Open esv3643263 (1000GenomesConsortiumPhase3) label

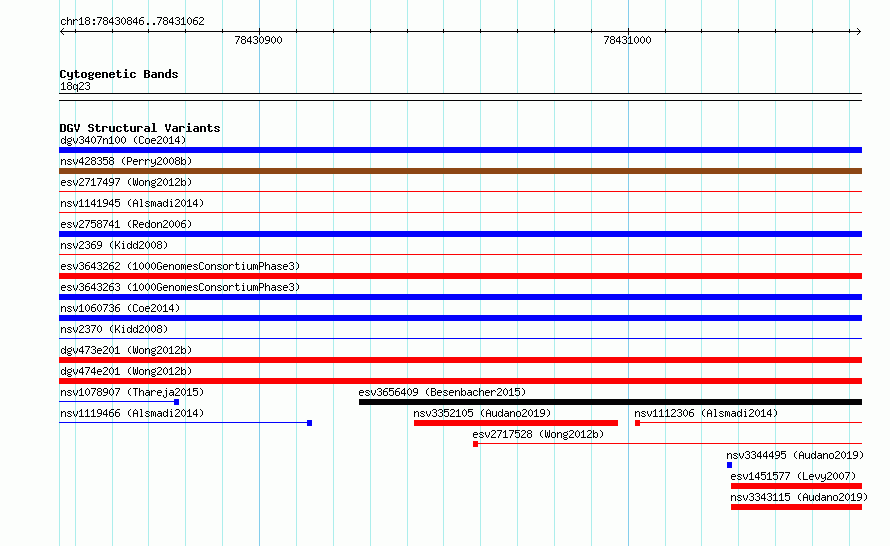click(x=180, y=287)
